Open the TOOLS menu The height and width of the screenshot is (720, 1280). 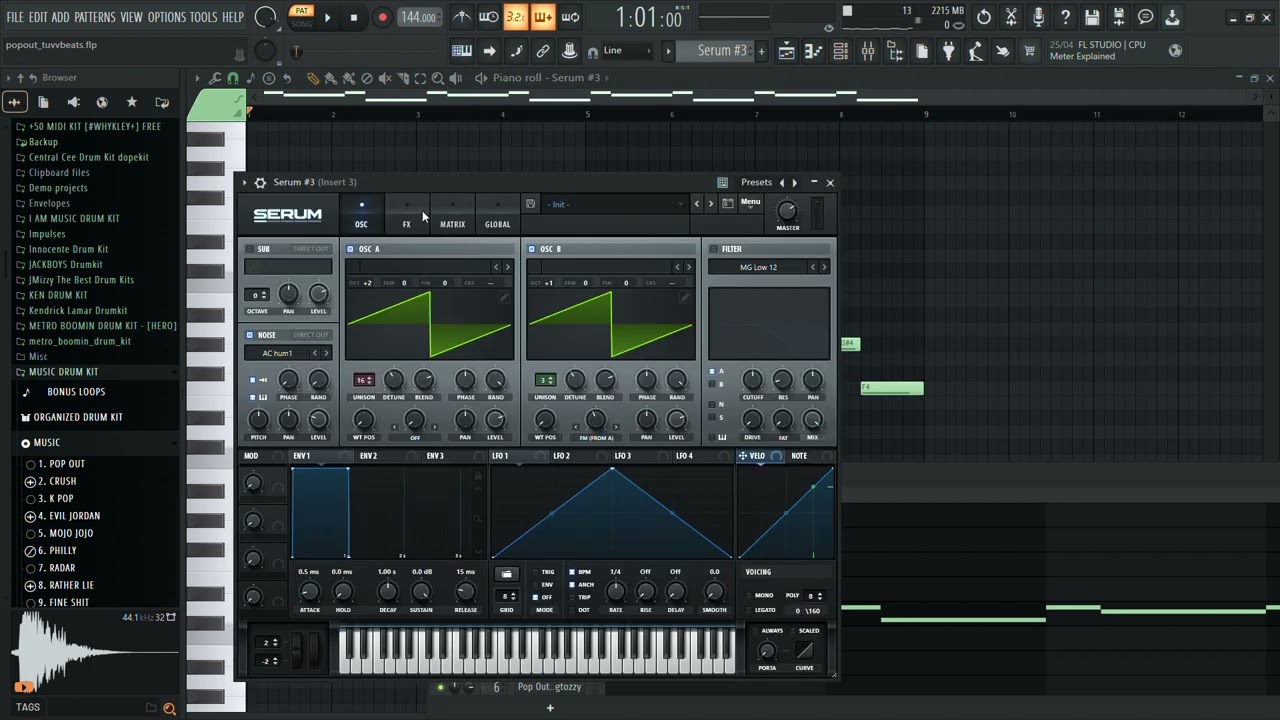pos(203,17)
